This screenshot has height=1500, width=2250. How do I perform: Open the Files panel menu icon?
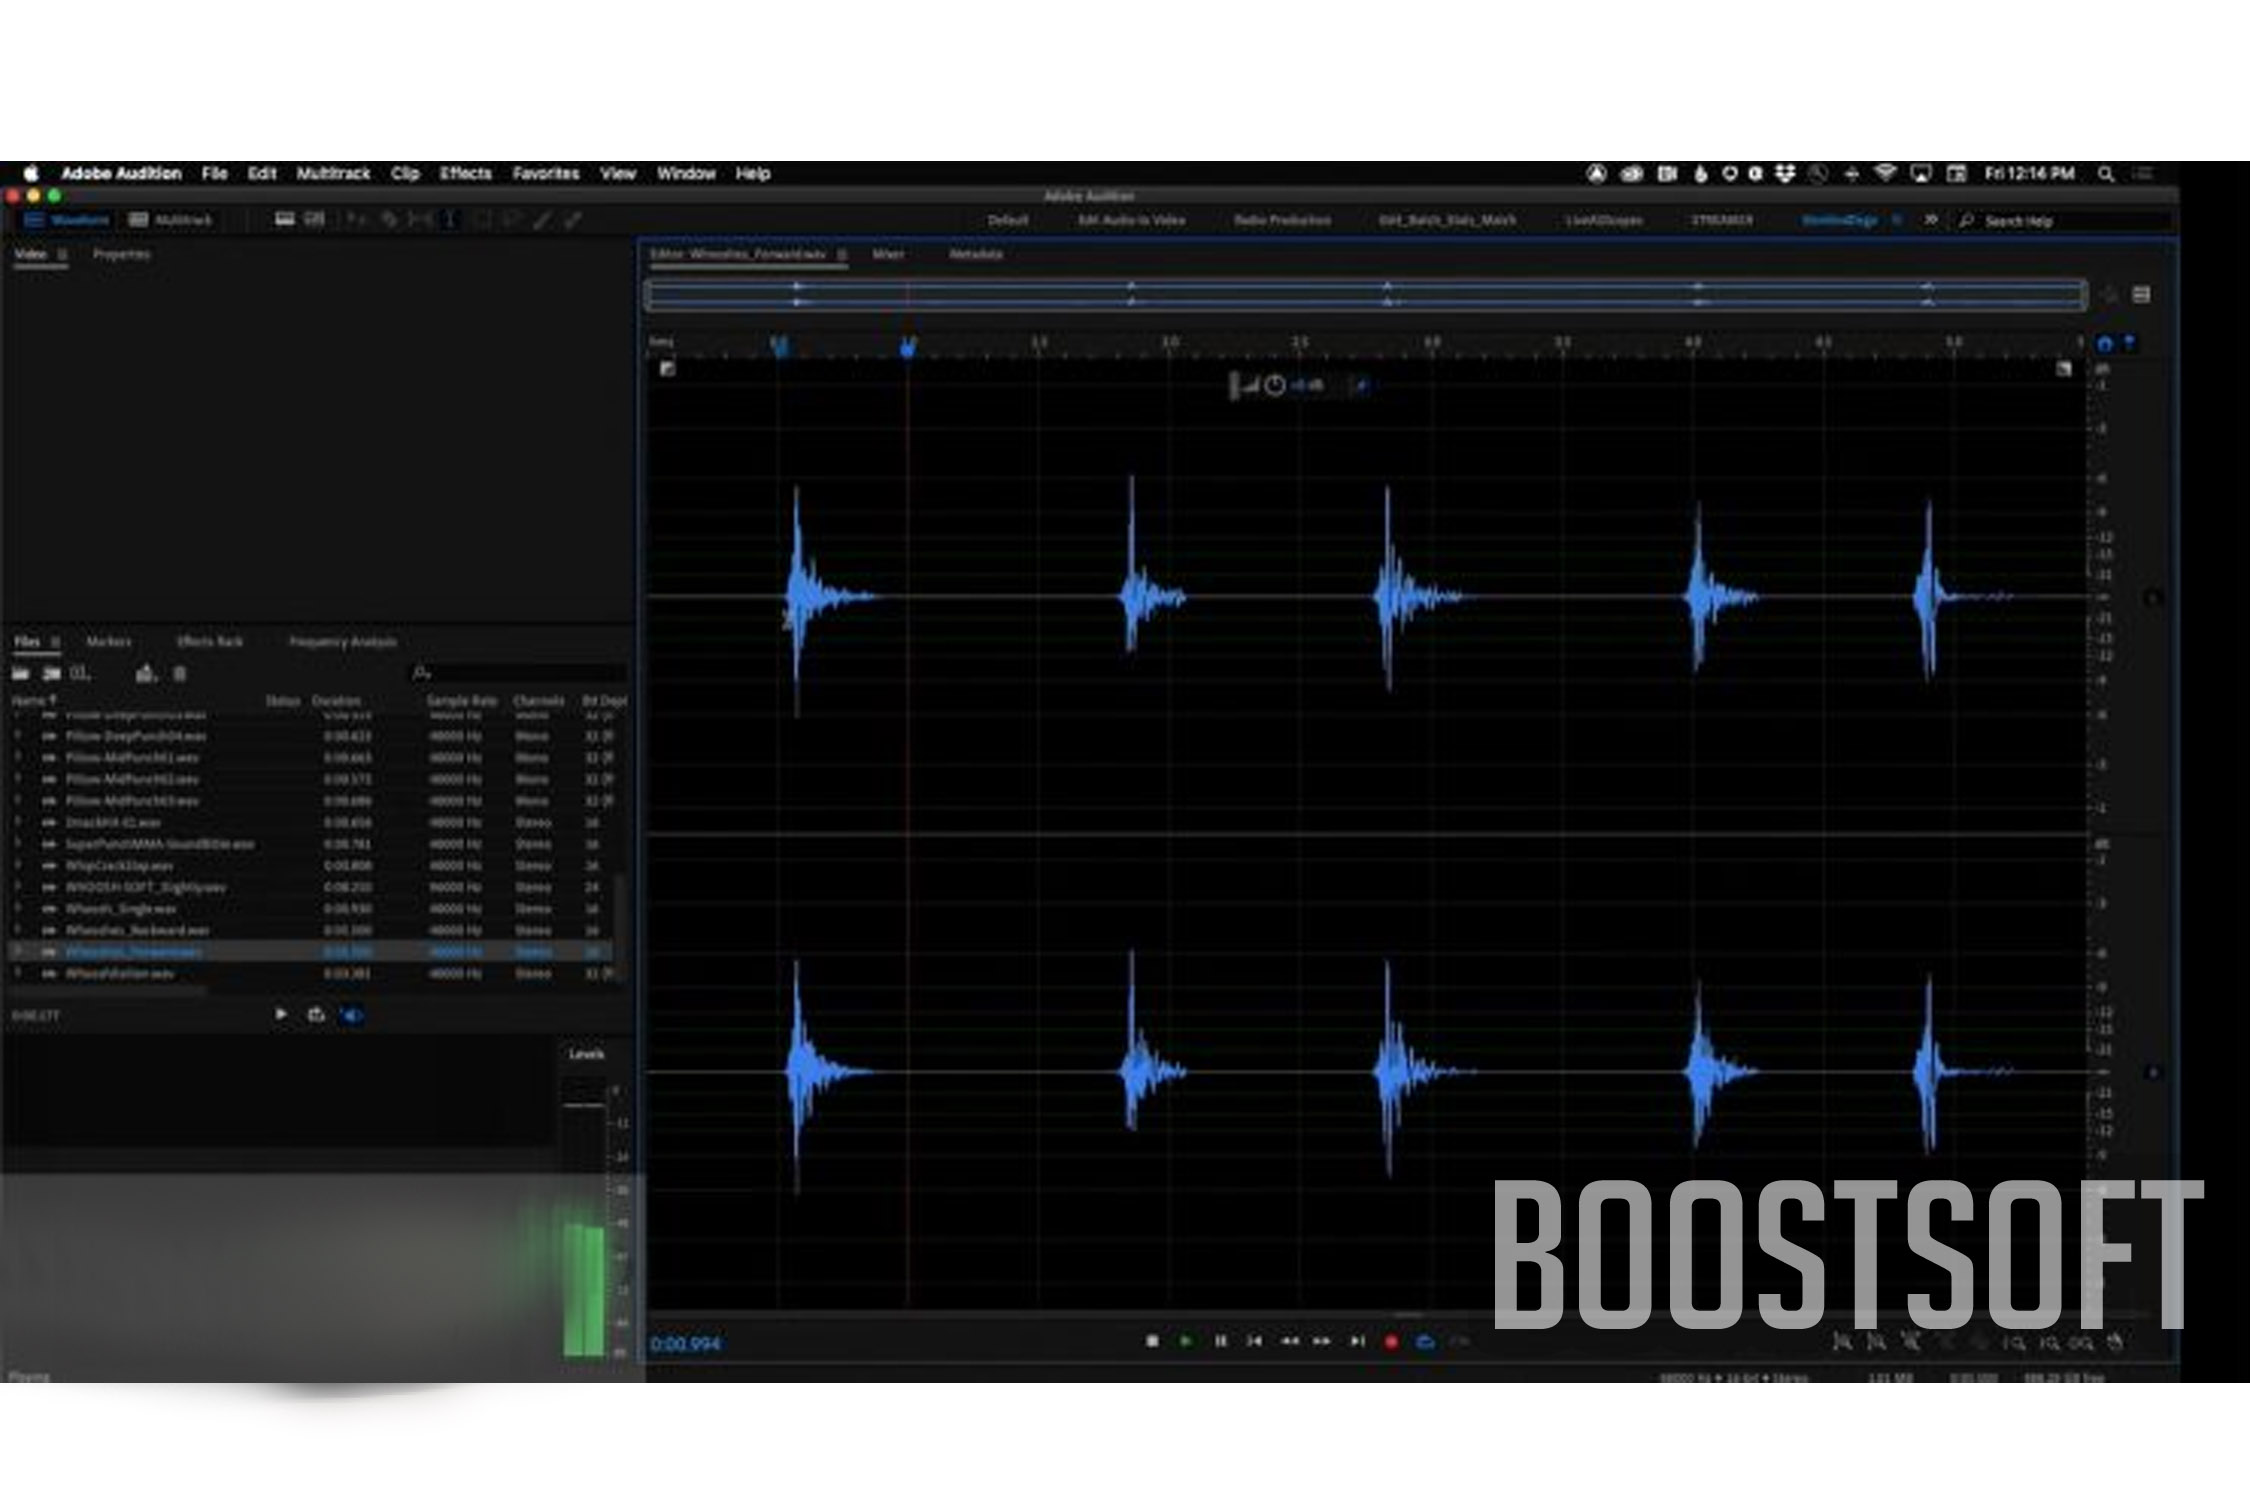56,642
